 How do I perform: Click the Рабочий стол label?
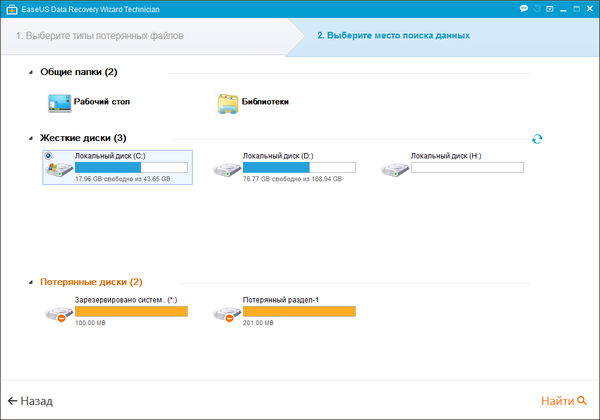pos(102,102)
